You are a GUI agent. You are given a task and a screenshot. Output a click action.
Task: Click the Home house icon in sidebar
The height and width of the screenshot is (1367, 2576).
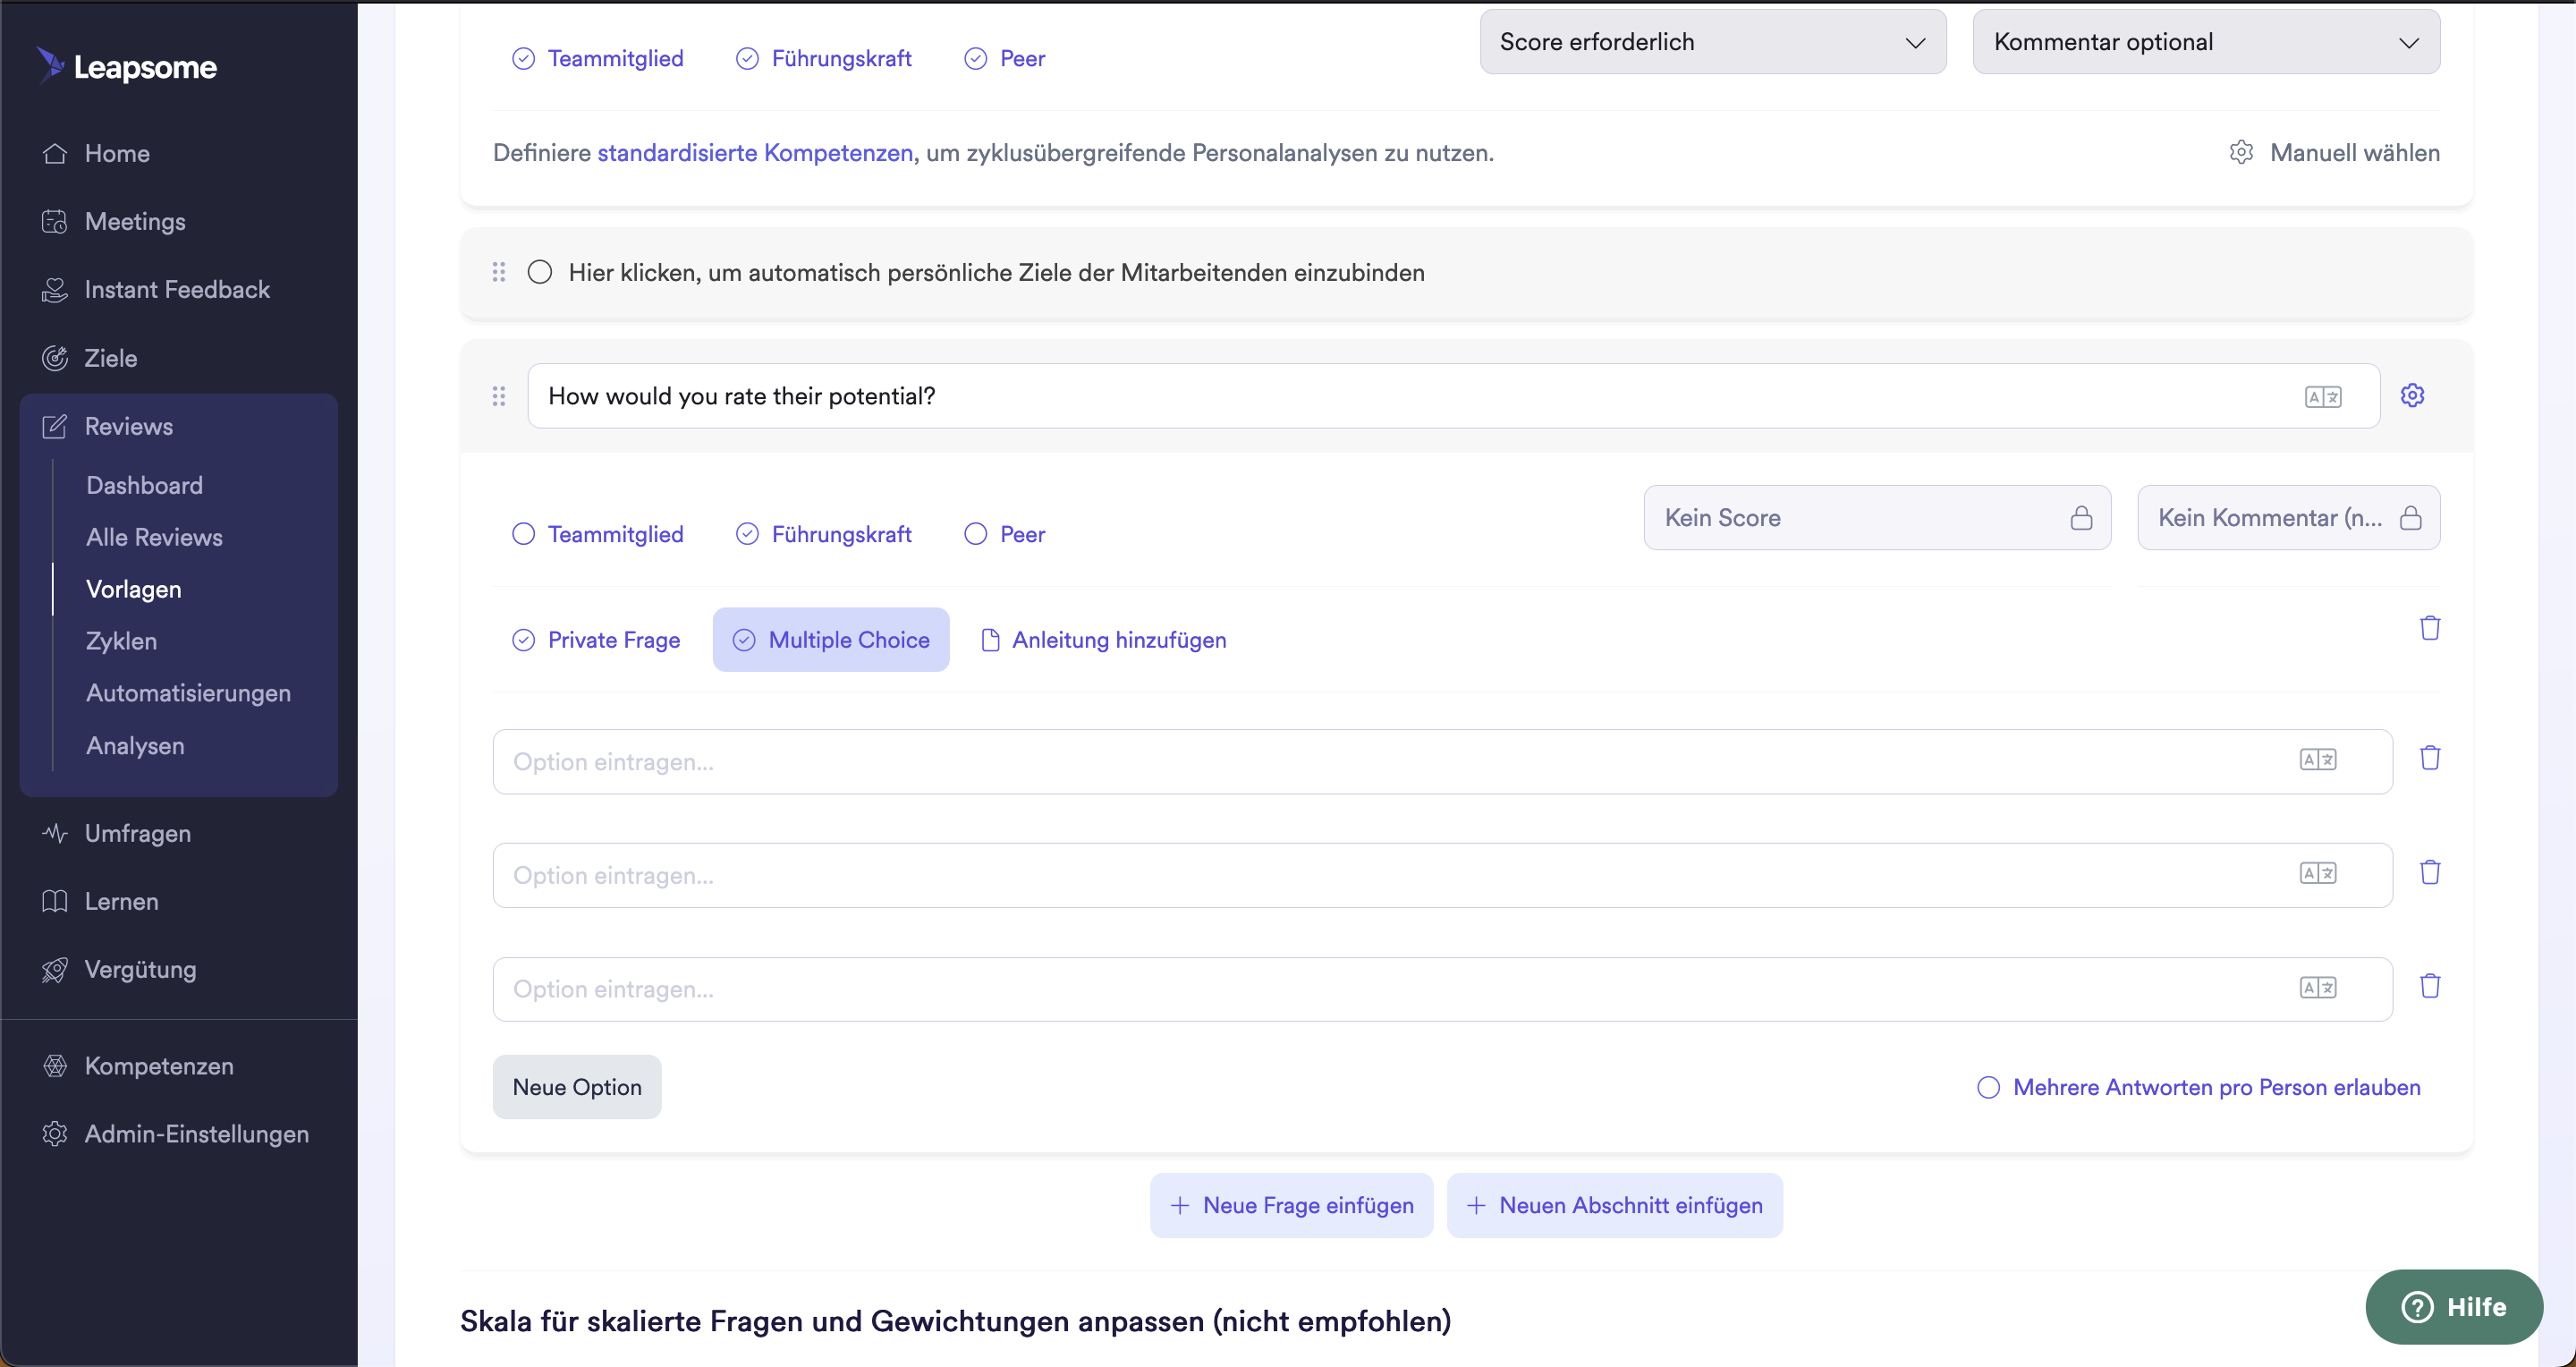pyautogui.click(x=55, y=153)
